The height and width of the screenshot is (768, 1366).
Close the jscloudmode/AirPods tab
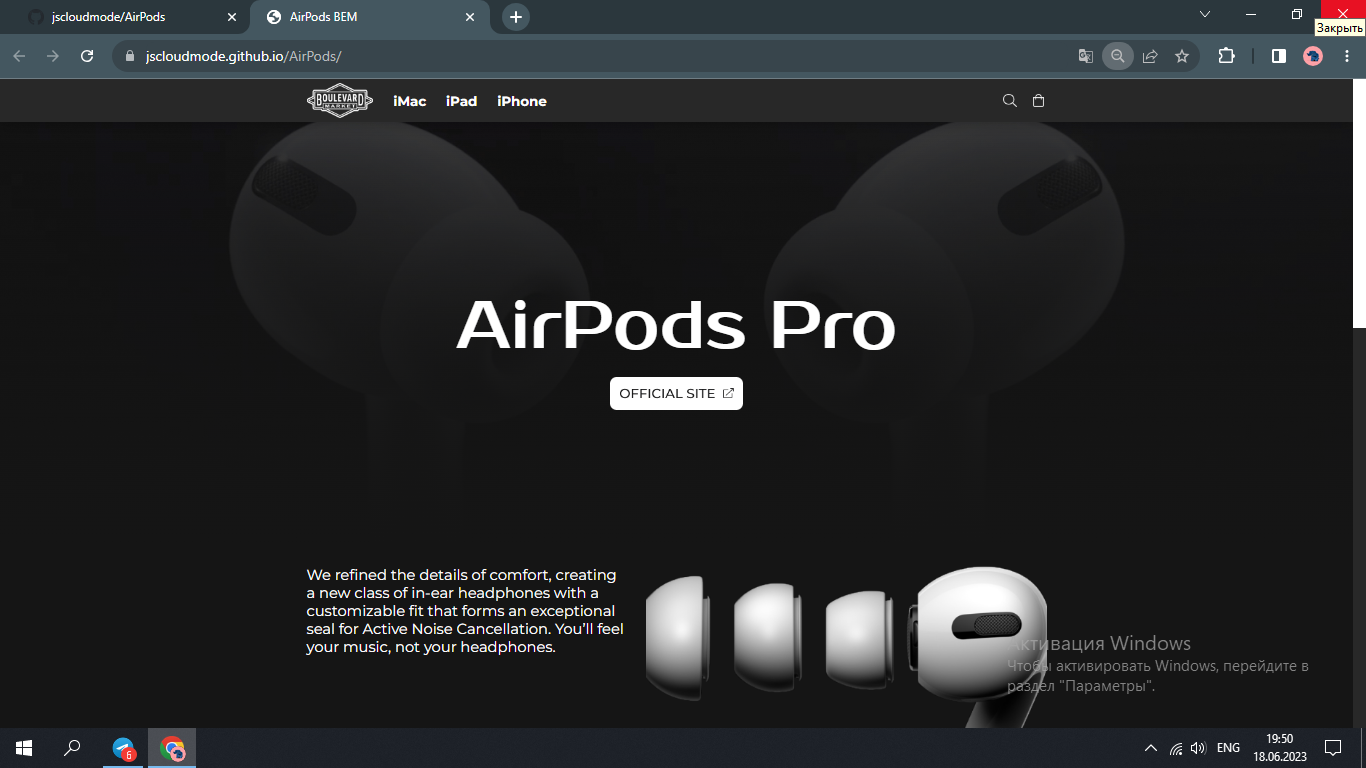click(232, 17)
